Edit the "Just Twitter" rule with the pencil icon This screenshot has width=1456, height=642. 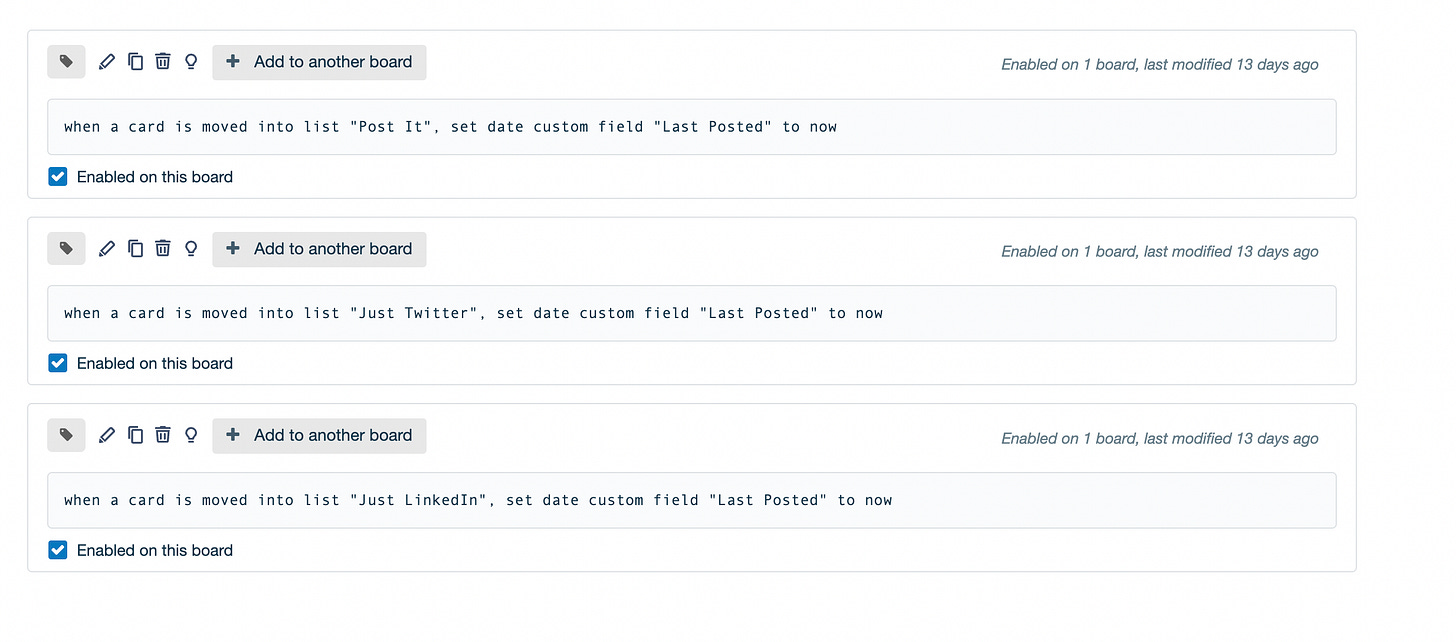[x=107, y=249]
